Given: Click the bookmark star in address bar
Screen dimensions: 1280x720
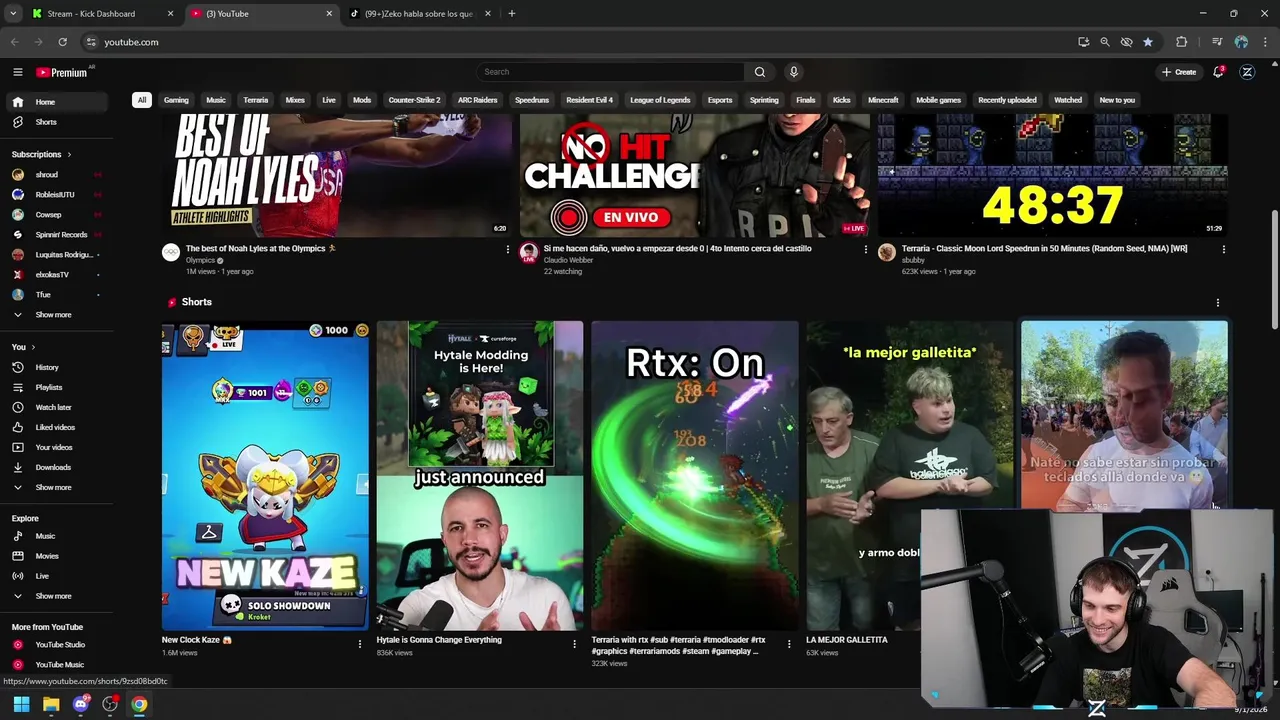Looking at the screenshot, I should [x=1148, y=42].
